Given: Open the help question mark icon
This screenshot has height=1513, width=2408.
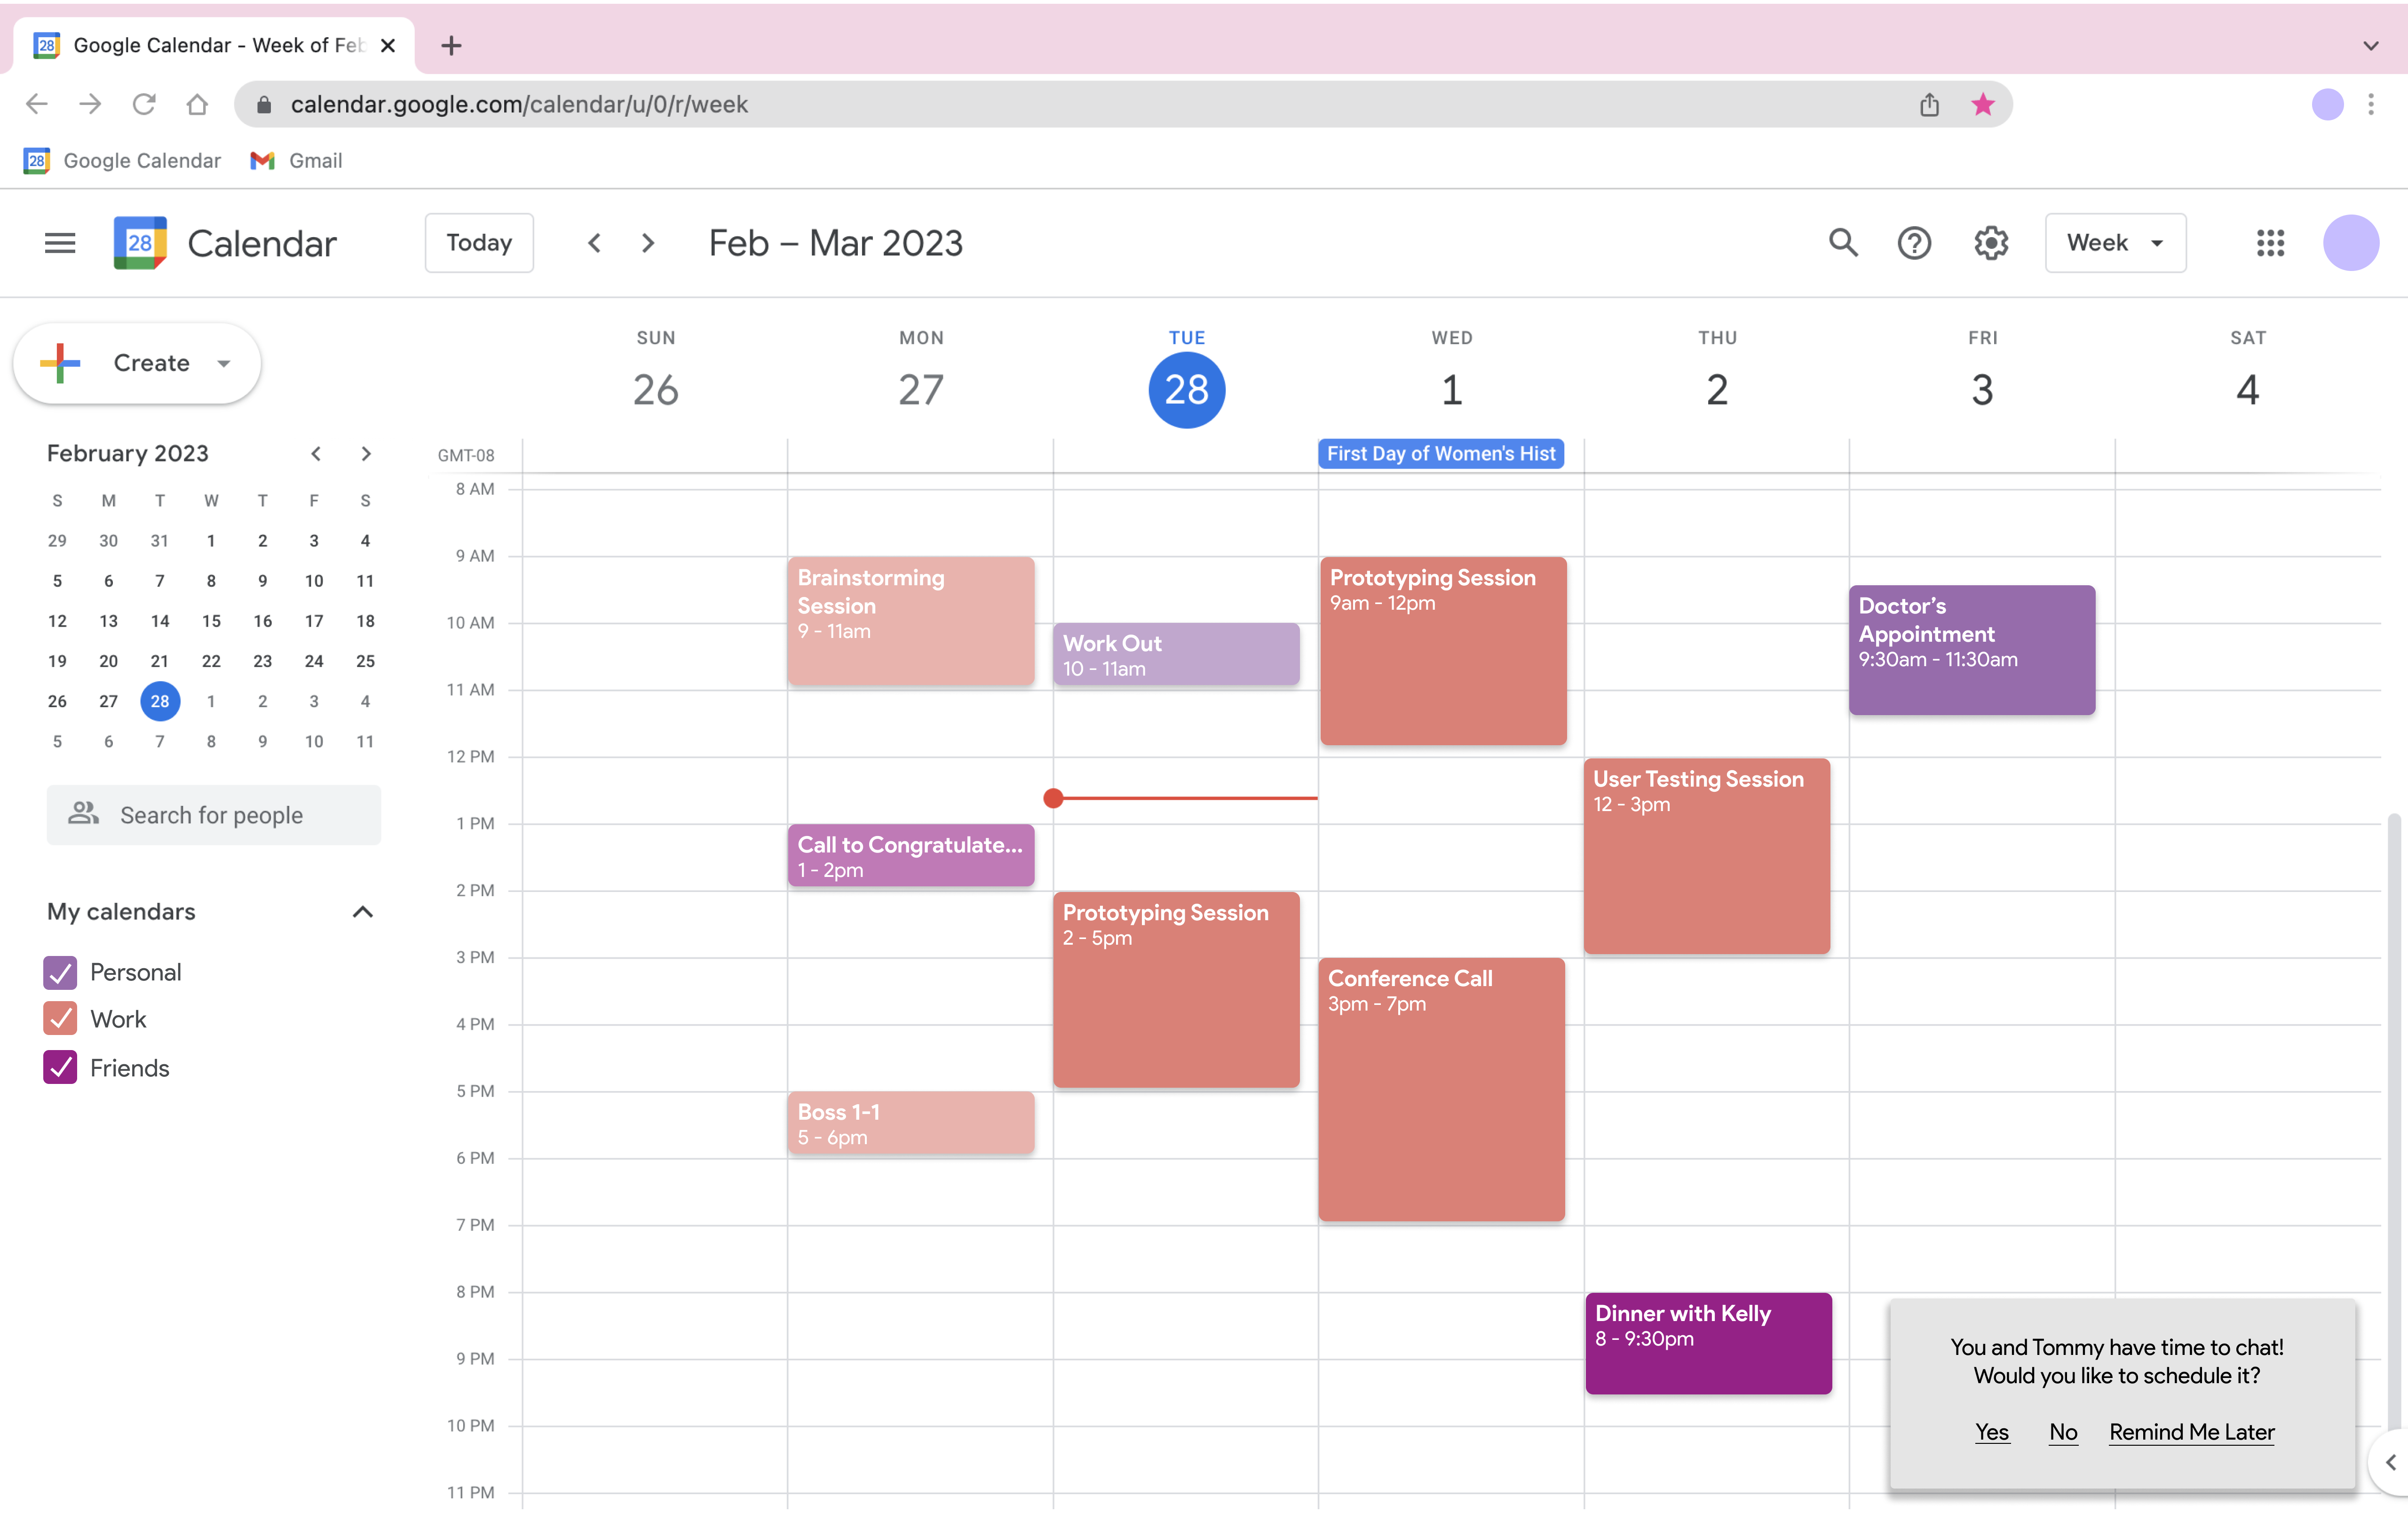Looking at the screenshot, I should 1914,243.
